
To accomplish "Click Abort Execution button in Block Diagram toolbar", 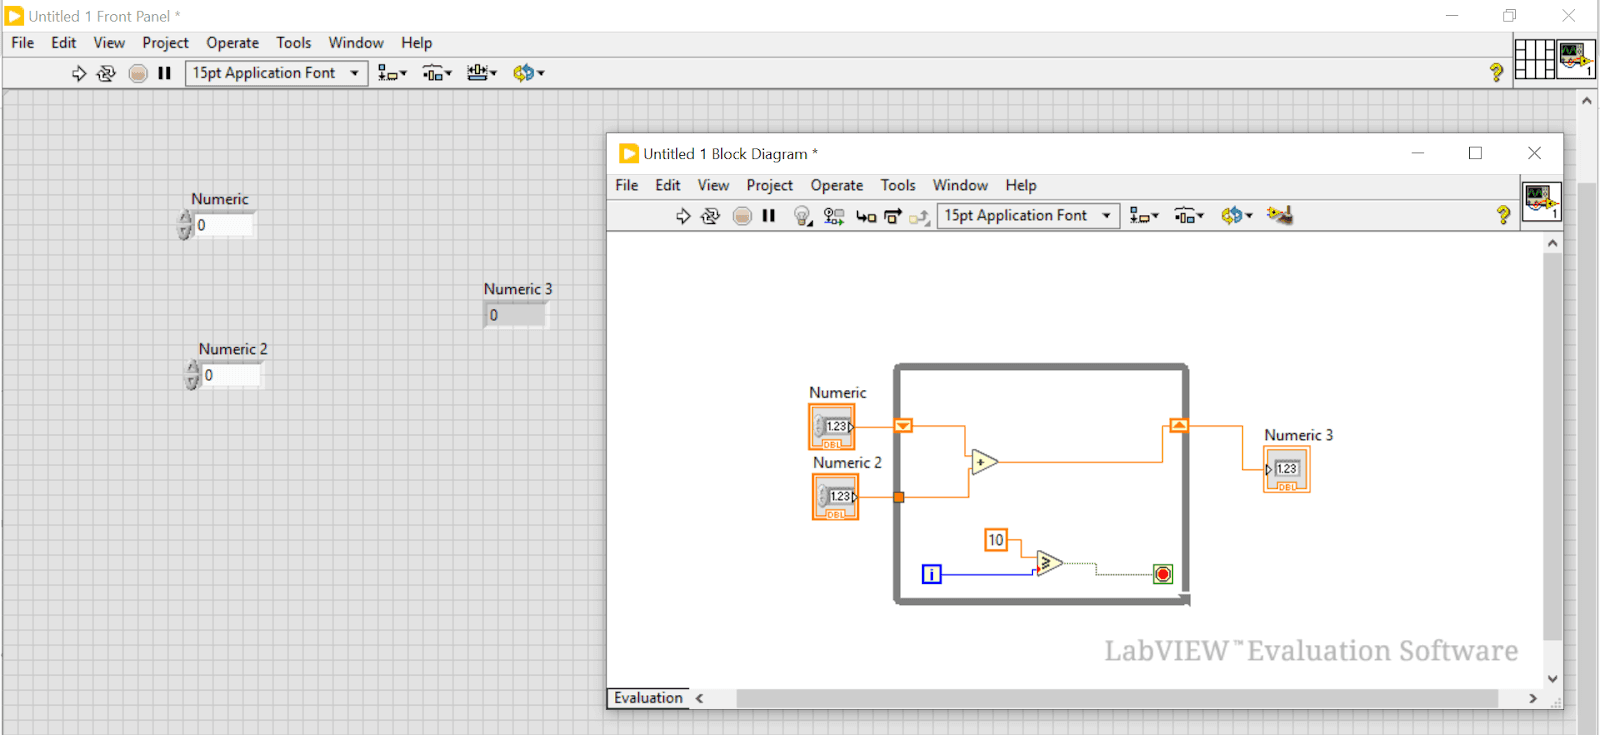I will (742, 216).
